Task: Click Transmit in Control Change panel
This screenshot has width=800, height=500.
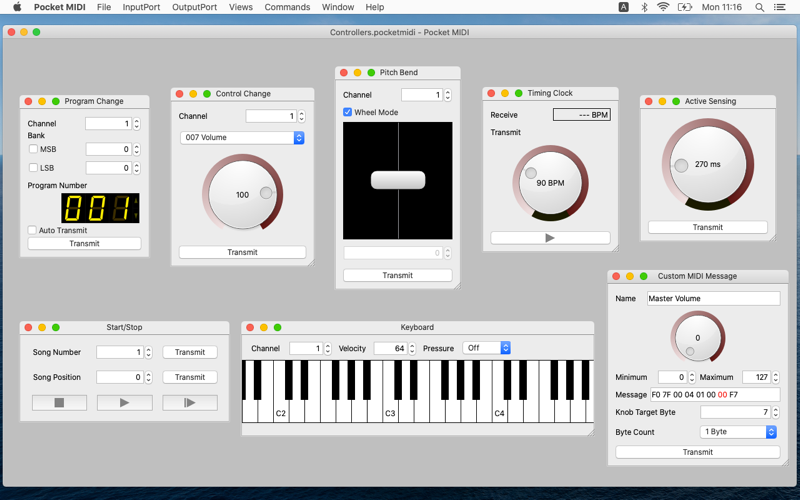Action: 242,252
